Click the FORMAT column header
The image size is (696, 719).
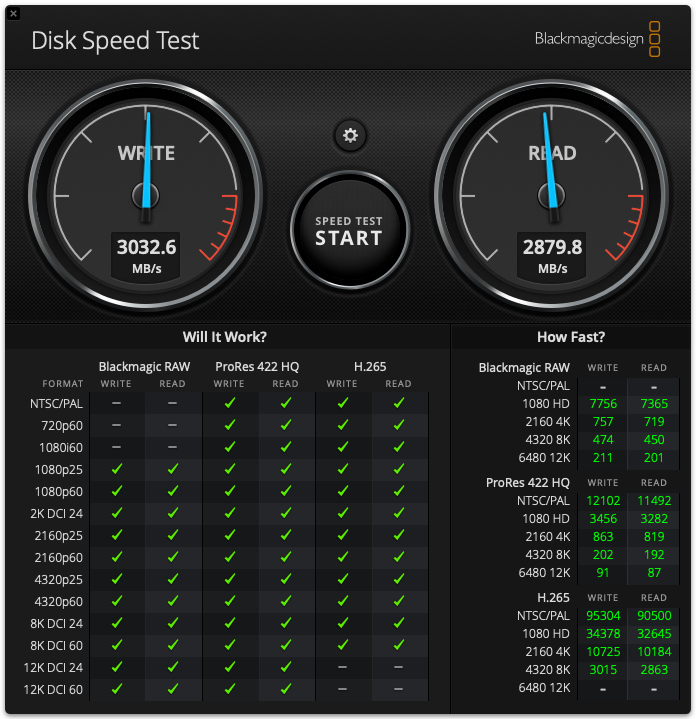point(63,384)
